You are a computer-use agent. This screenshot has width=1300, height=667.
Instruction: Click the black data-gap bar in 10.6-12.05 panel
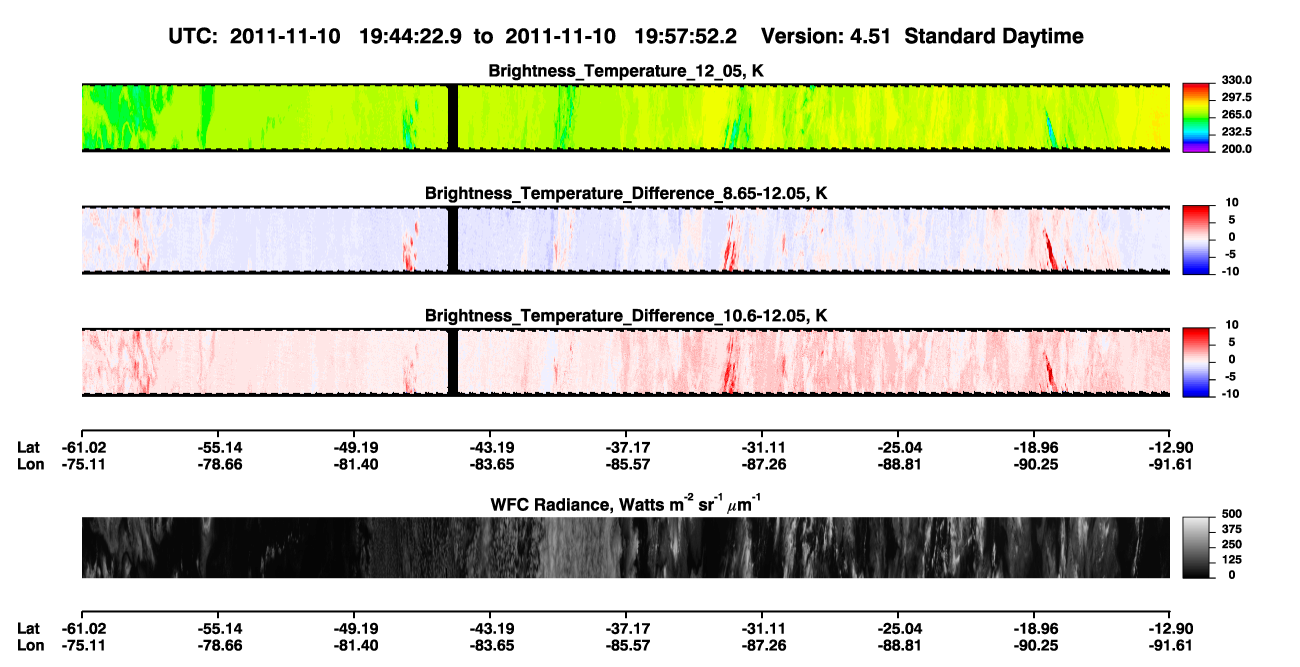click(453, 362)
